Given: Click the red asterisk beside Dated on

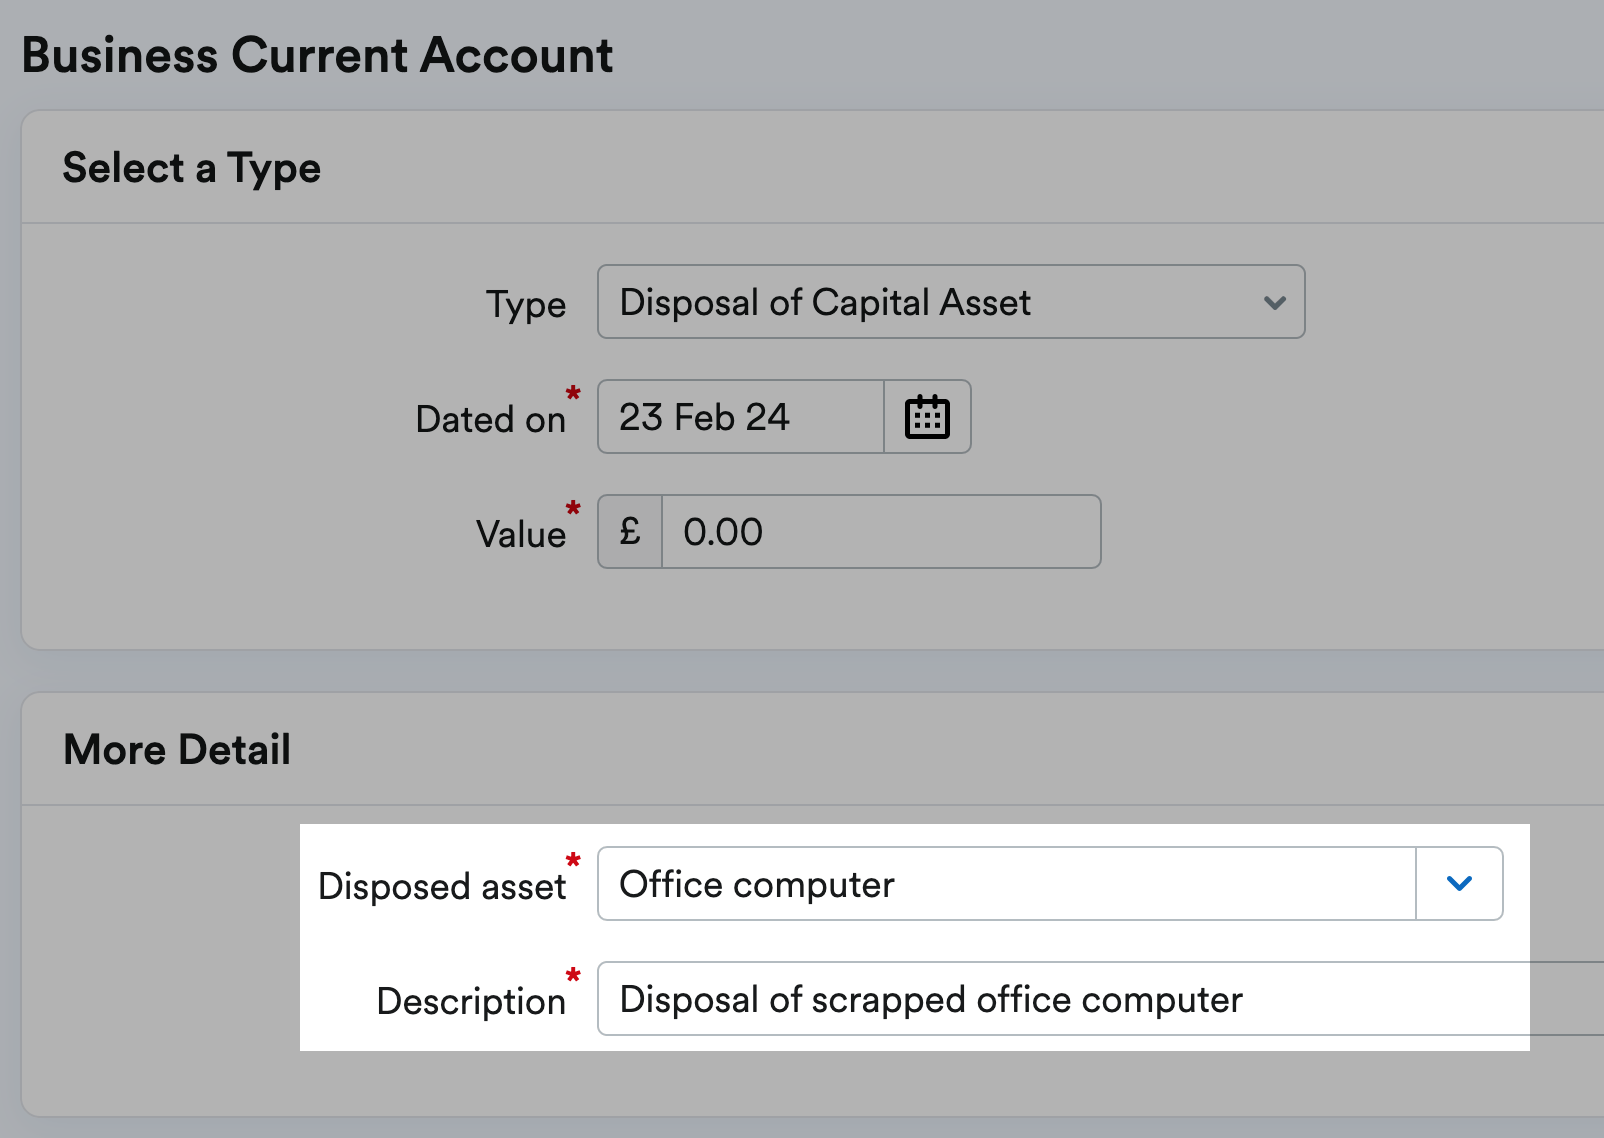Looking at the screenshot, I should (573, 393).
